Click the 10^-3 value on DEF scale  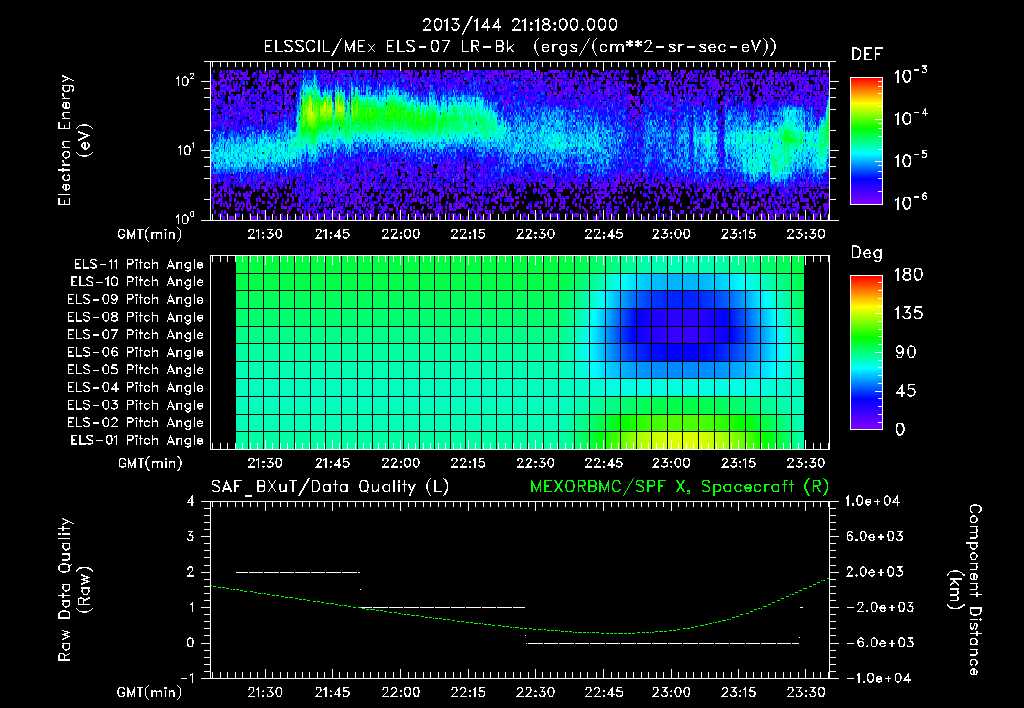[x=910, y=75]
